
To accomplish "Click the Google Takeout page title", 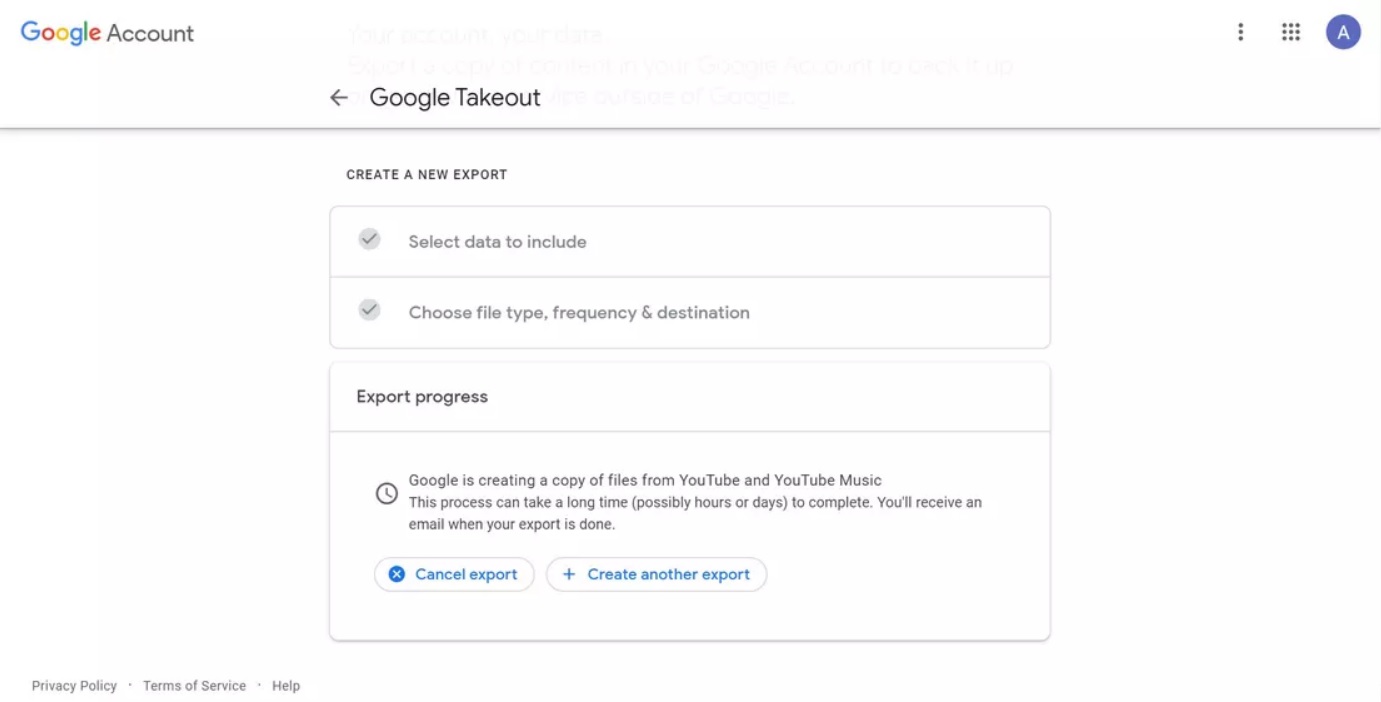I will 455,97.
